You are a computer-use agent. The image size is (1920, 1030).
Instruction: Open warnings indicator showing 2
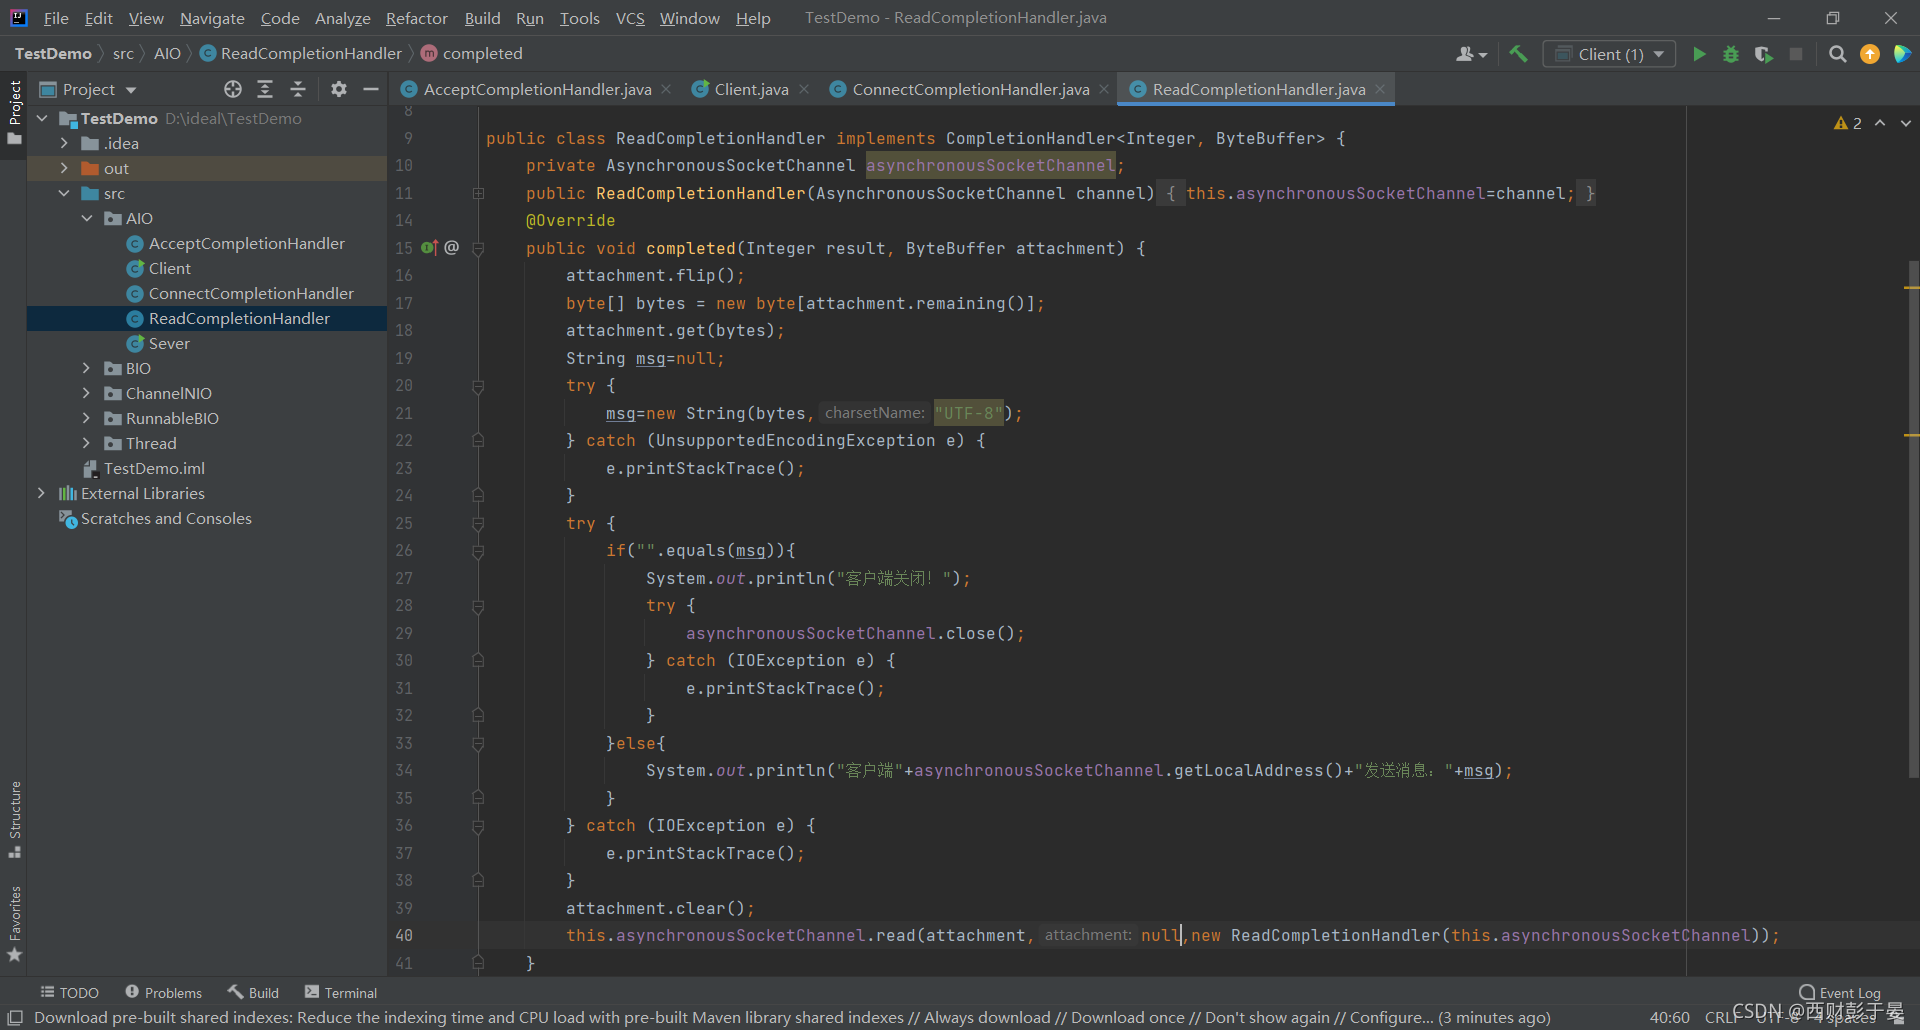[1848, 123]
